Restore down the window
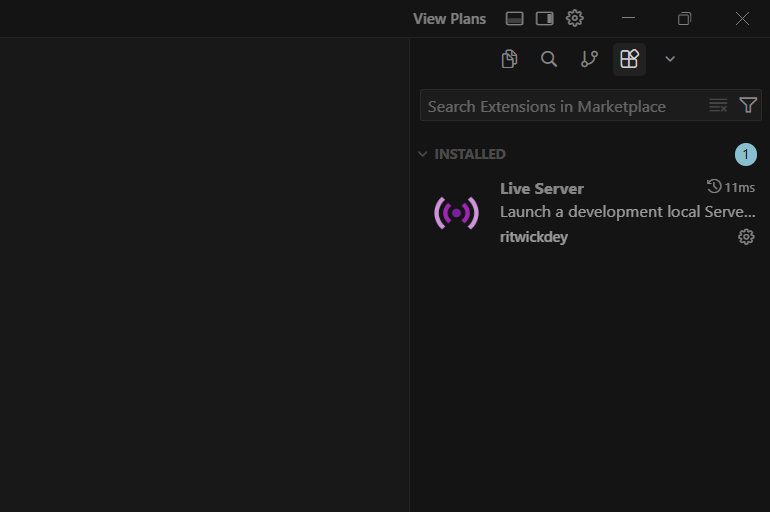Viewport: 770px width, 512px height. [x=685, y=19]
